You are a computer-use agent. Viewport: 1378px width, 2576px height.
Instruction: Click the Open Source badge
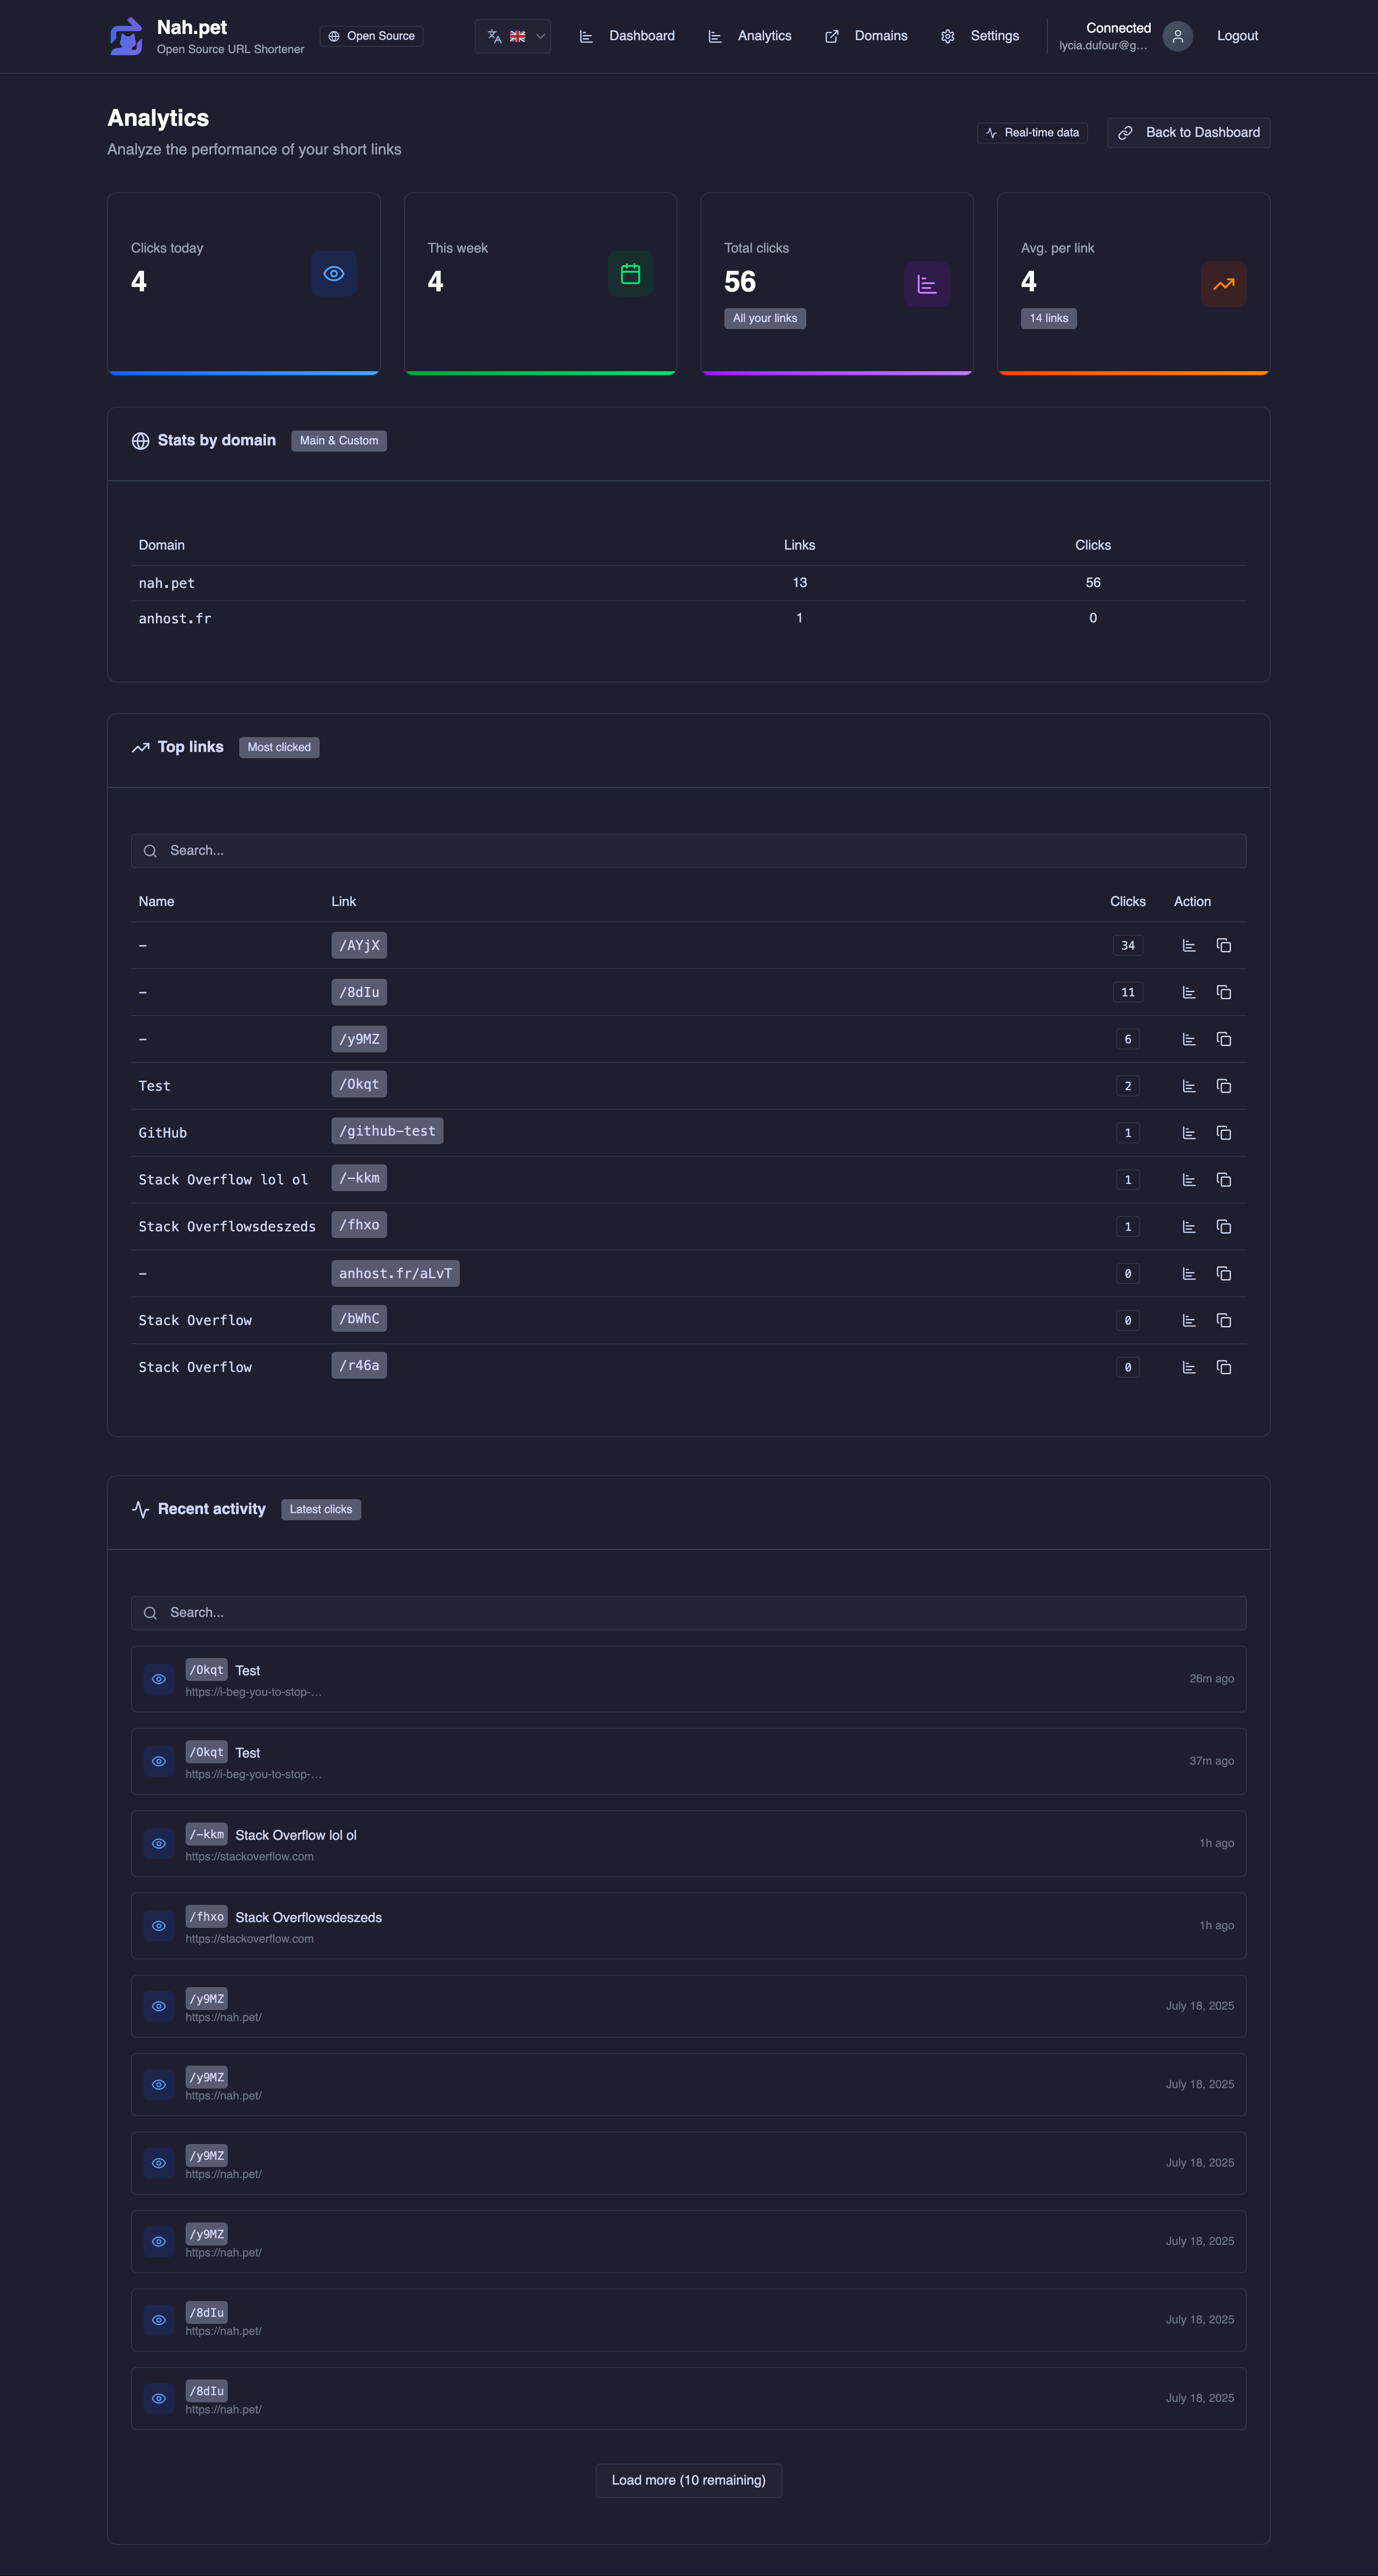click(371, 36)
